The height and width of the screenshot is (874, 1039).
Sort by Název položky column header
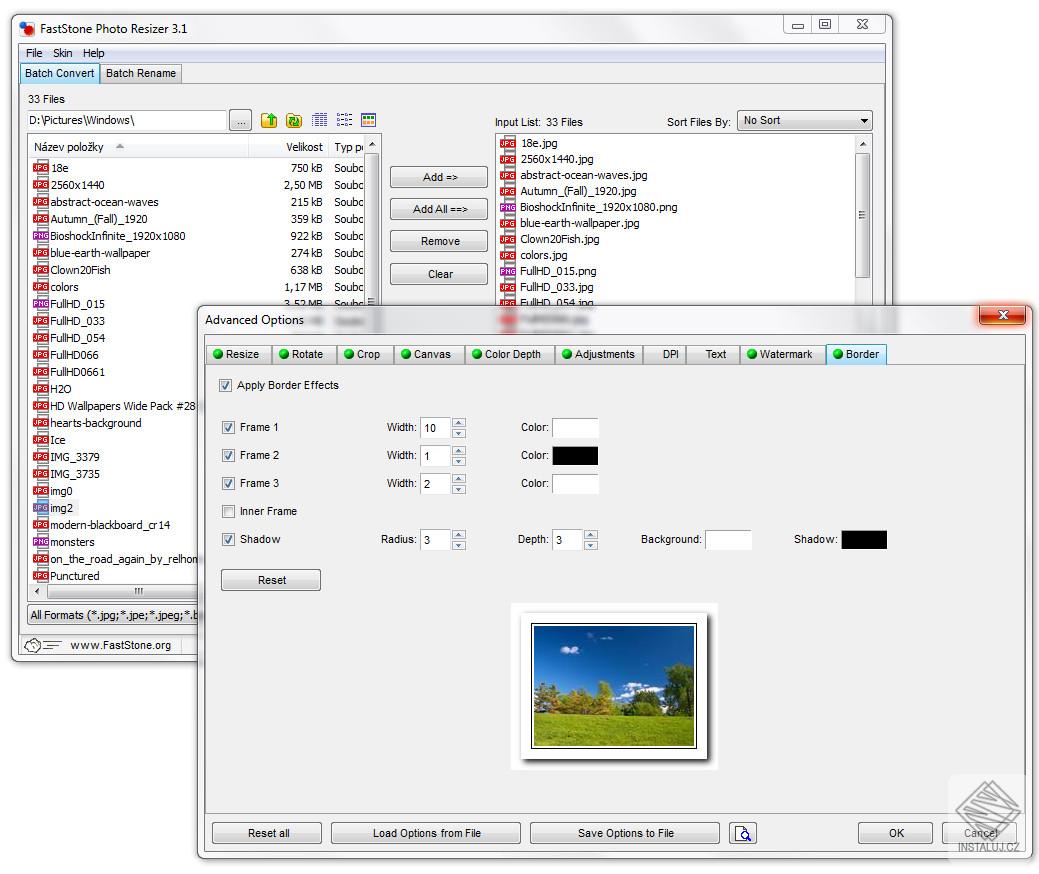click(138, 146)
